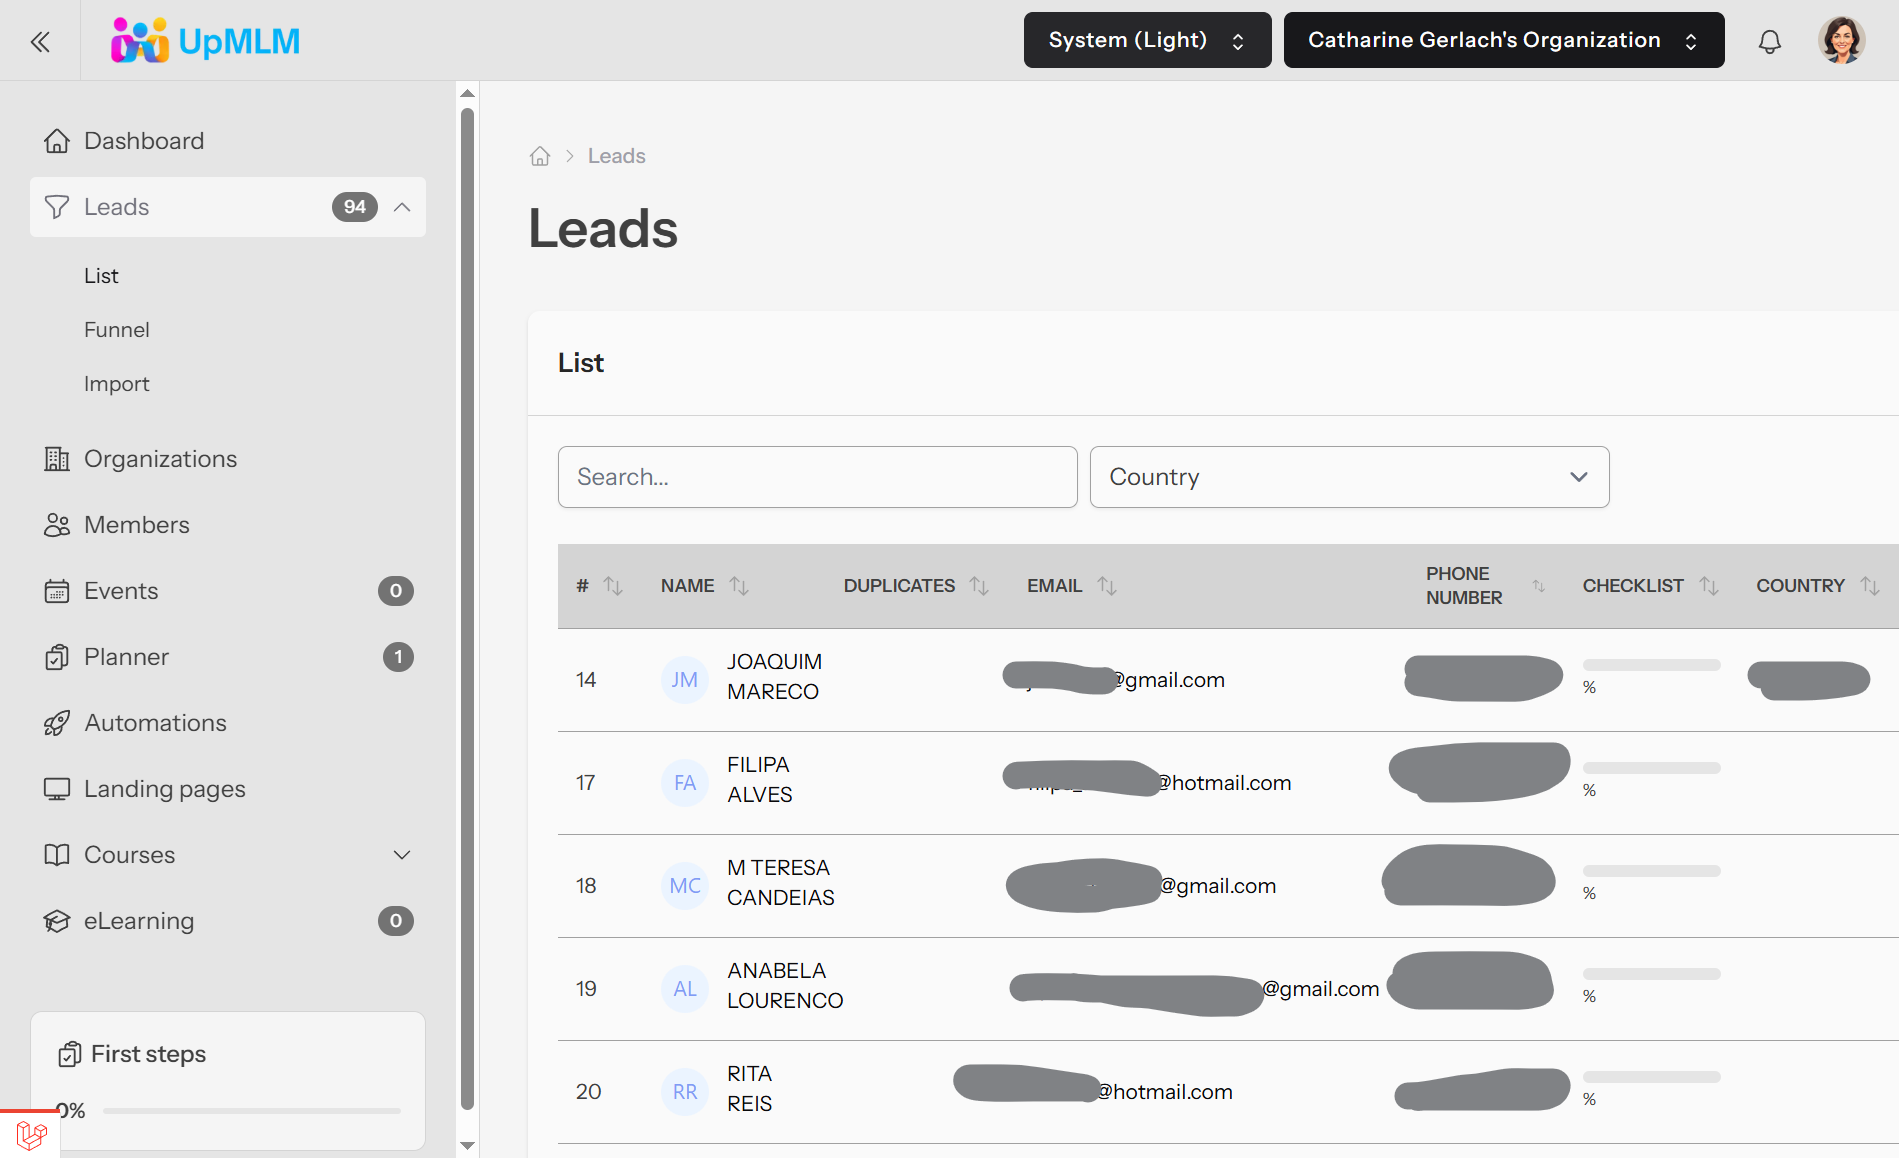Click the First steps progress bar
Image resolution: width=1899 pixels, height=1158 pixels.
[251, 1110]
